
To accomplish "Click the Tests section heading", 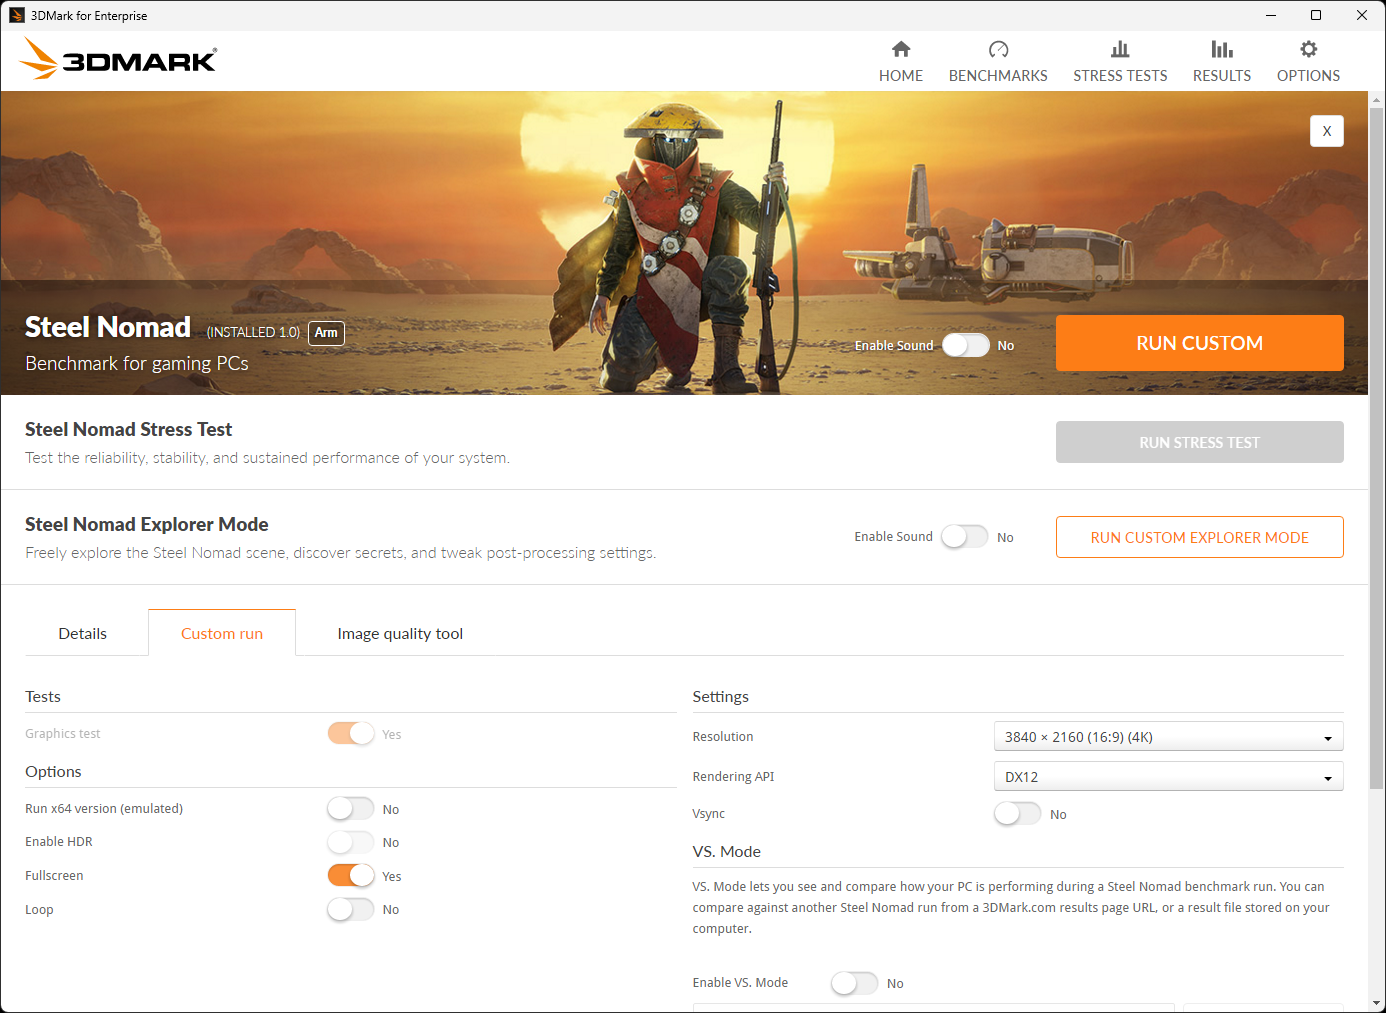I will pyautogui.click(x=43, y=696).
